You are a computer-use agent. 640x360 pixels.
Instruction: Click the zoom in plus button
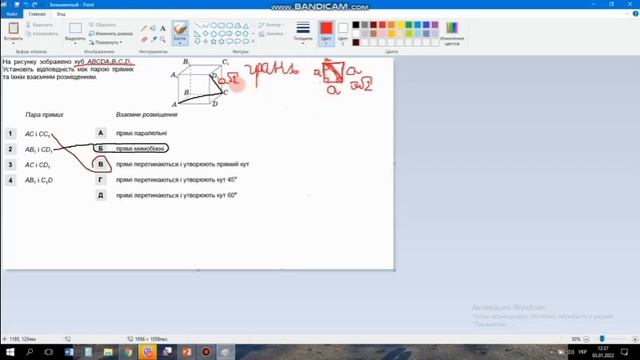[635, 339]
